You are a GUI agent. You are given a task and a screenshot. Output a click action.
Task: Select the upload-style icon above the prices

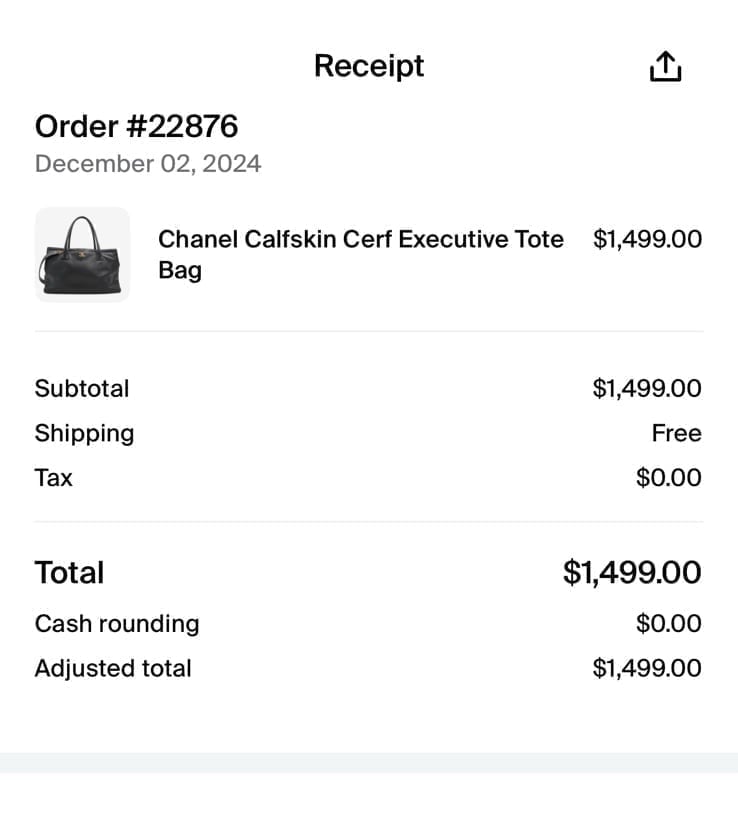click(x=665, y=64)
